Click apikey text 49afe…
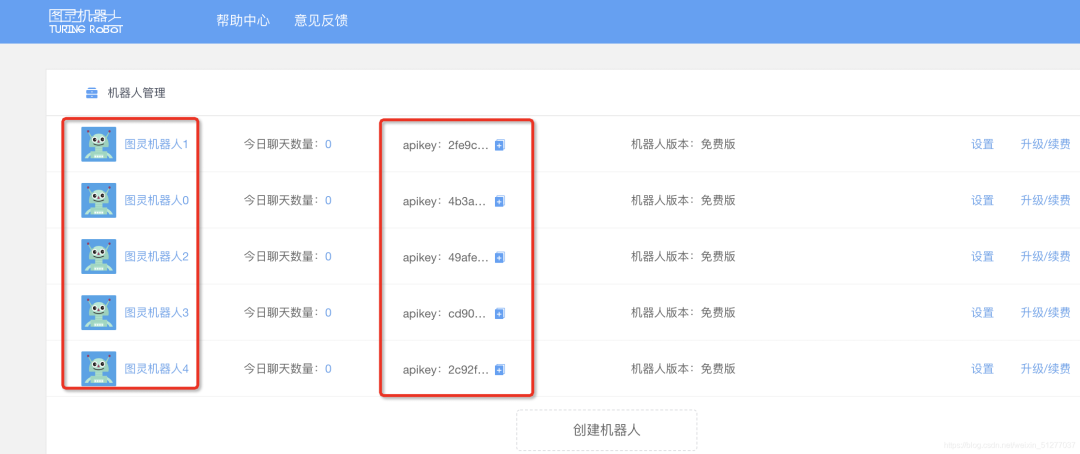1080x454 pixels. [468, 257]
